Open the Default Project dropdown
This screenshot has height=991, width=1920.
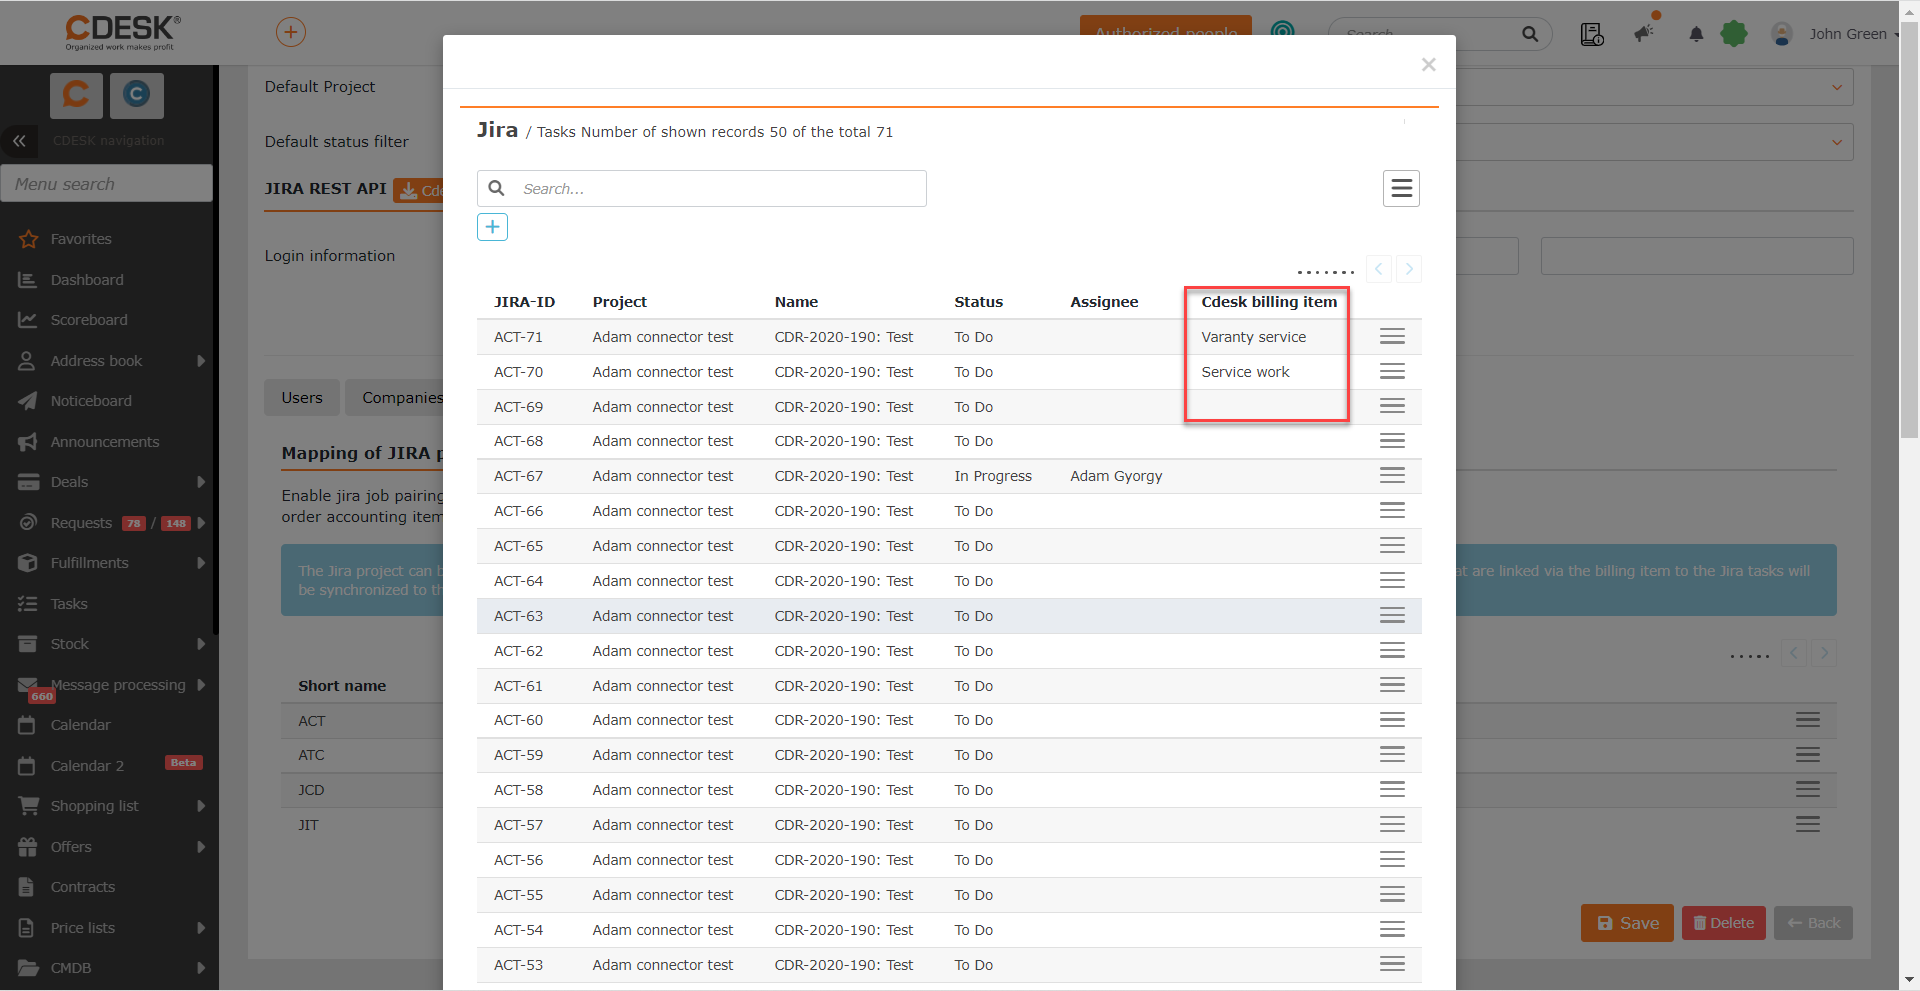[x=1837, y=87]
